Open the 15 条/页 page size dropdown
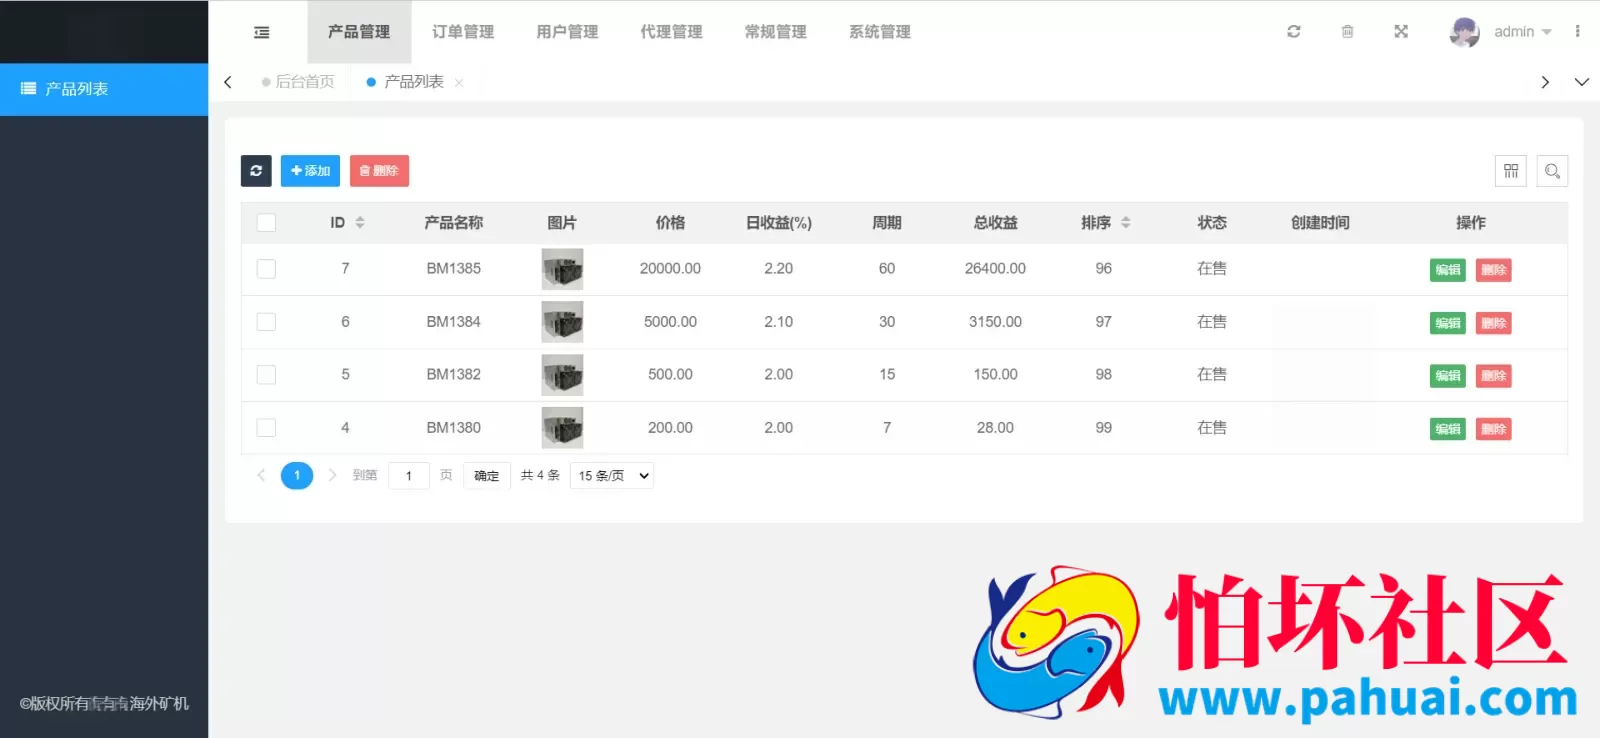Image resolution: width=1600 pixels, height=738 pixels. [612, 476]
